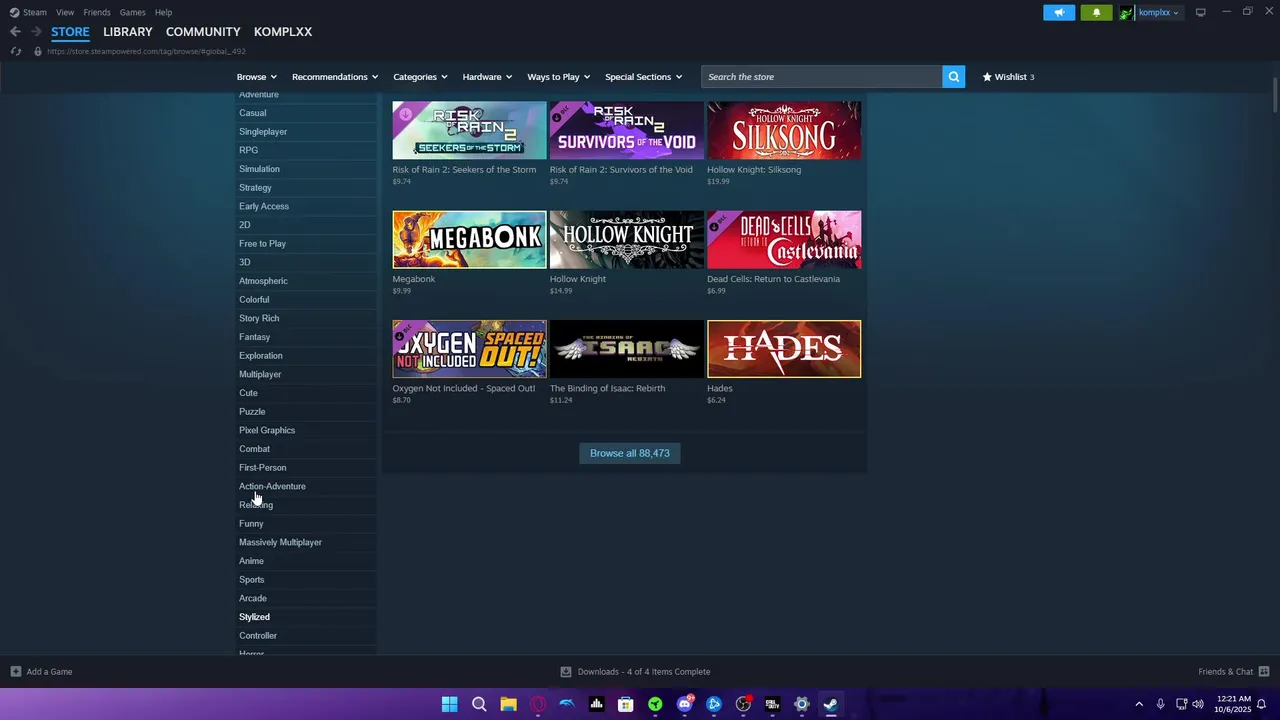Image resolution: width=1280 pixels, height=720 pixels.
Task: Click in the Search the store field
Action: 822,77
